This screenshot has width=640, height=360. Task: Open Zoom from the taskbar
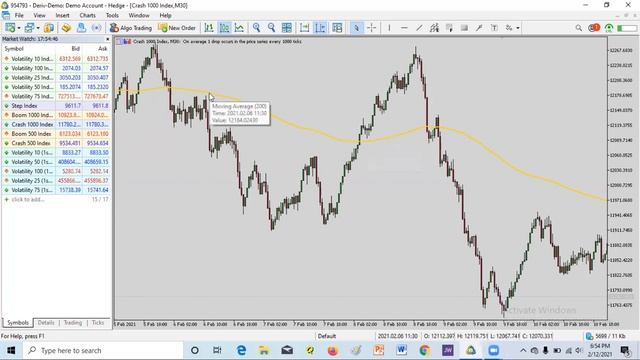[x=493, y=350]
